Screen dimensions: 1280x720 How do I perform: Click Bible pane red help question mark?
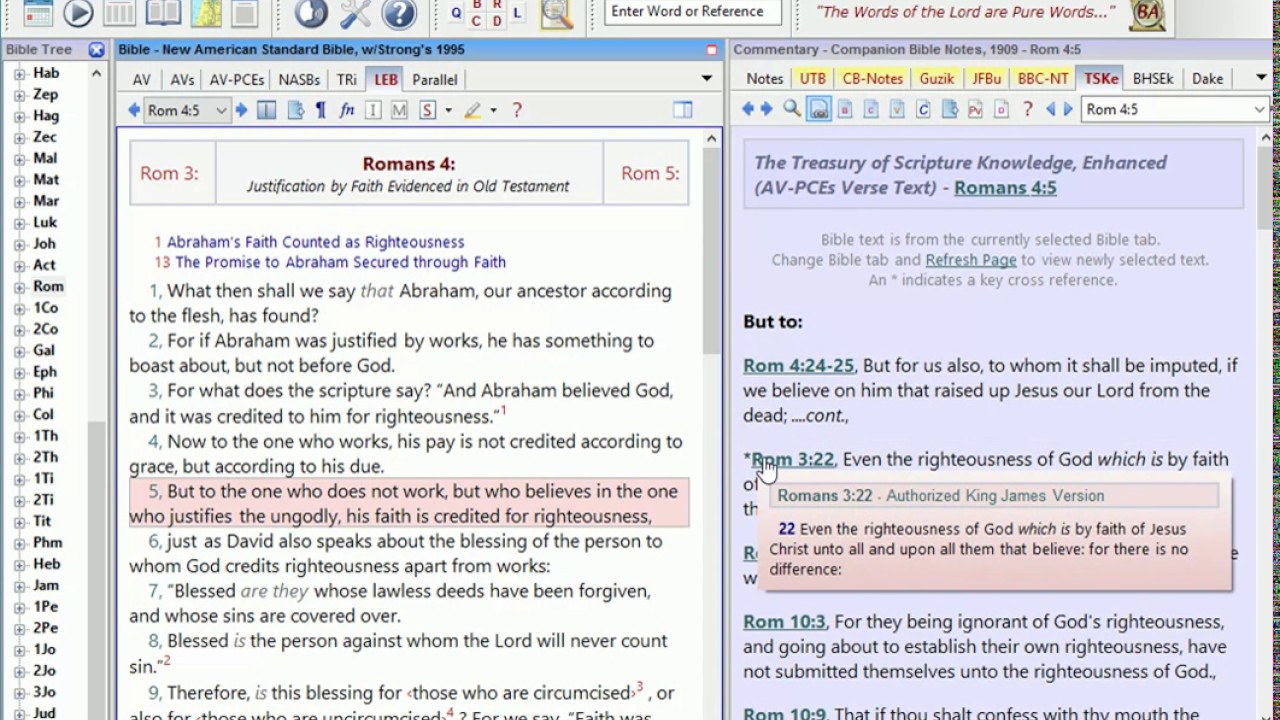click(x=517, y=110)
